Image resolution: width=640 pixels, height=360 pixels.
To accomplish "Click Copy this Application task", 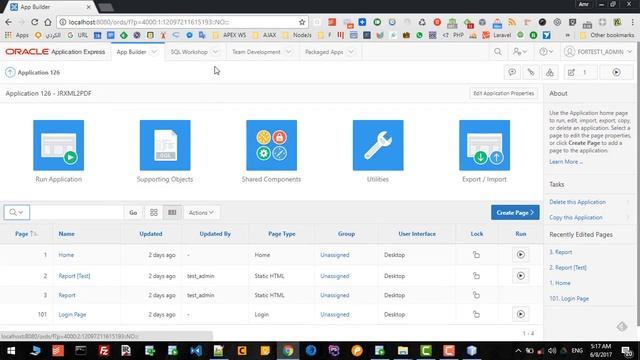I will (576, 217).
